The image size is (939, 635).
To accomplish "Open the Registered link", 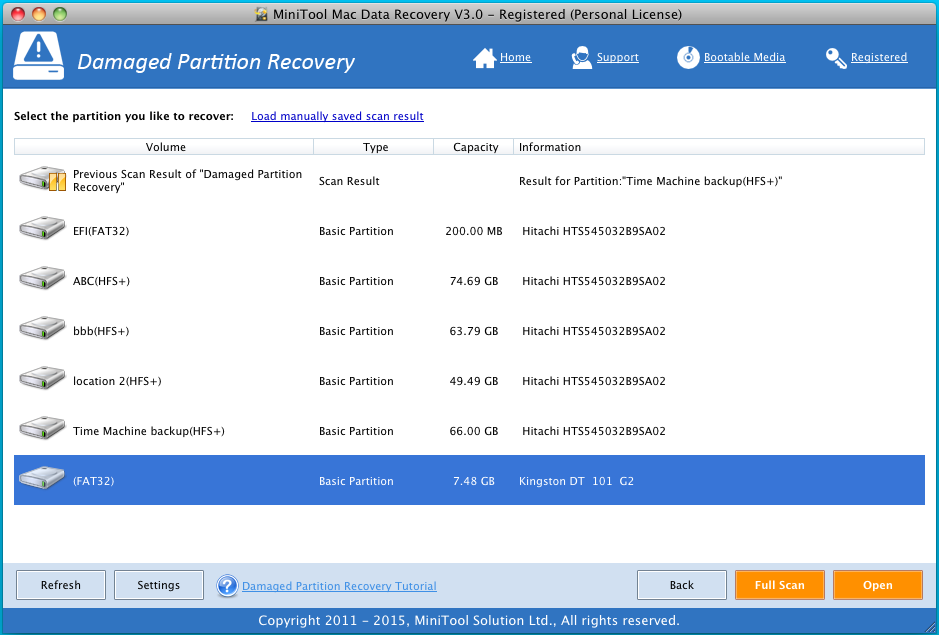I will click(879, 58).
